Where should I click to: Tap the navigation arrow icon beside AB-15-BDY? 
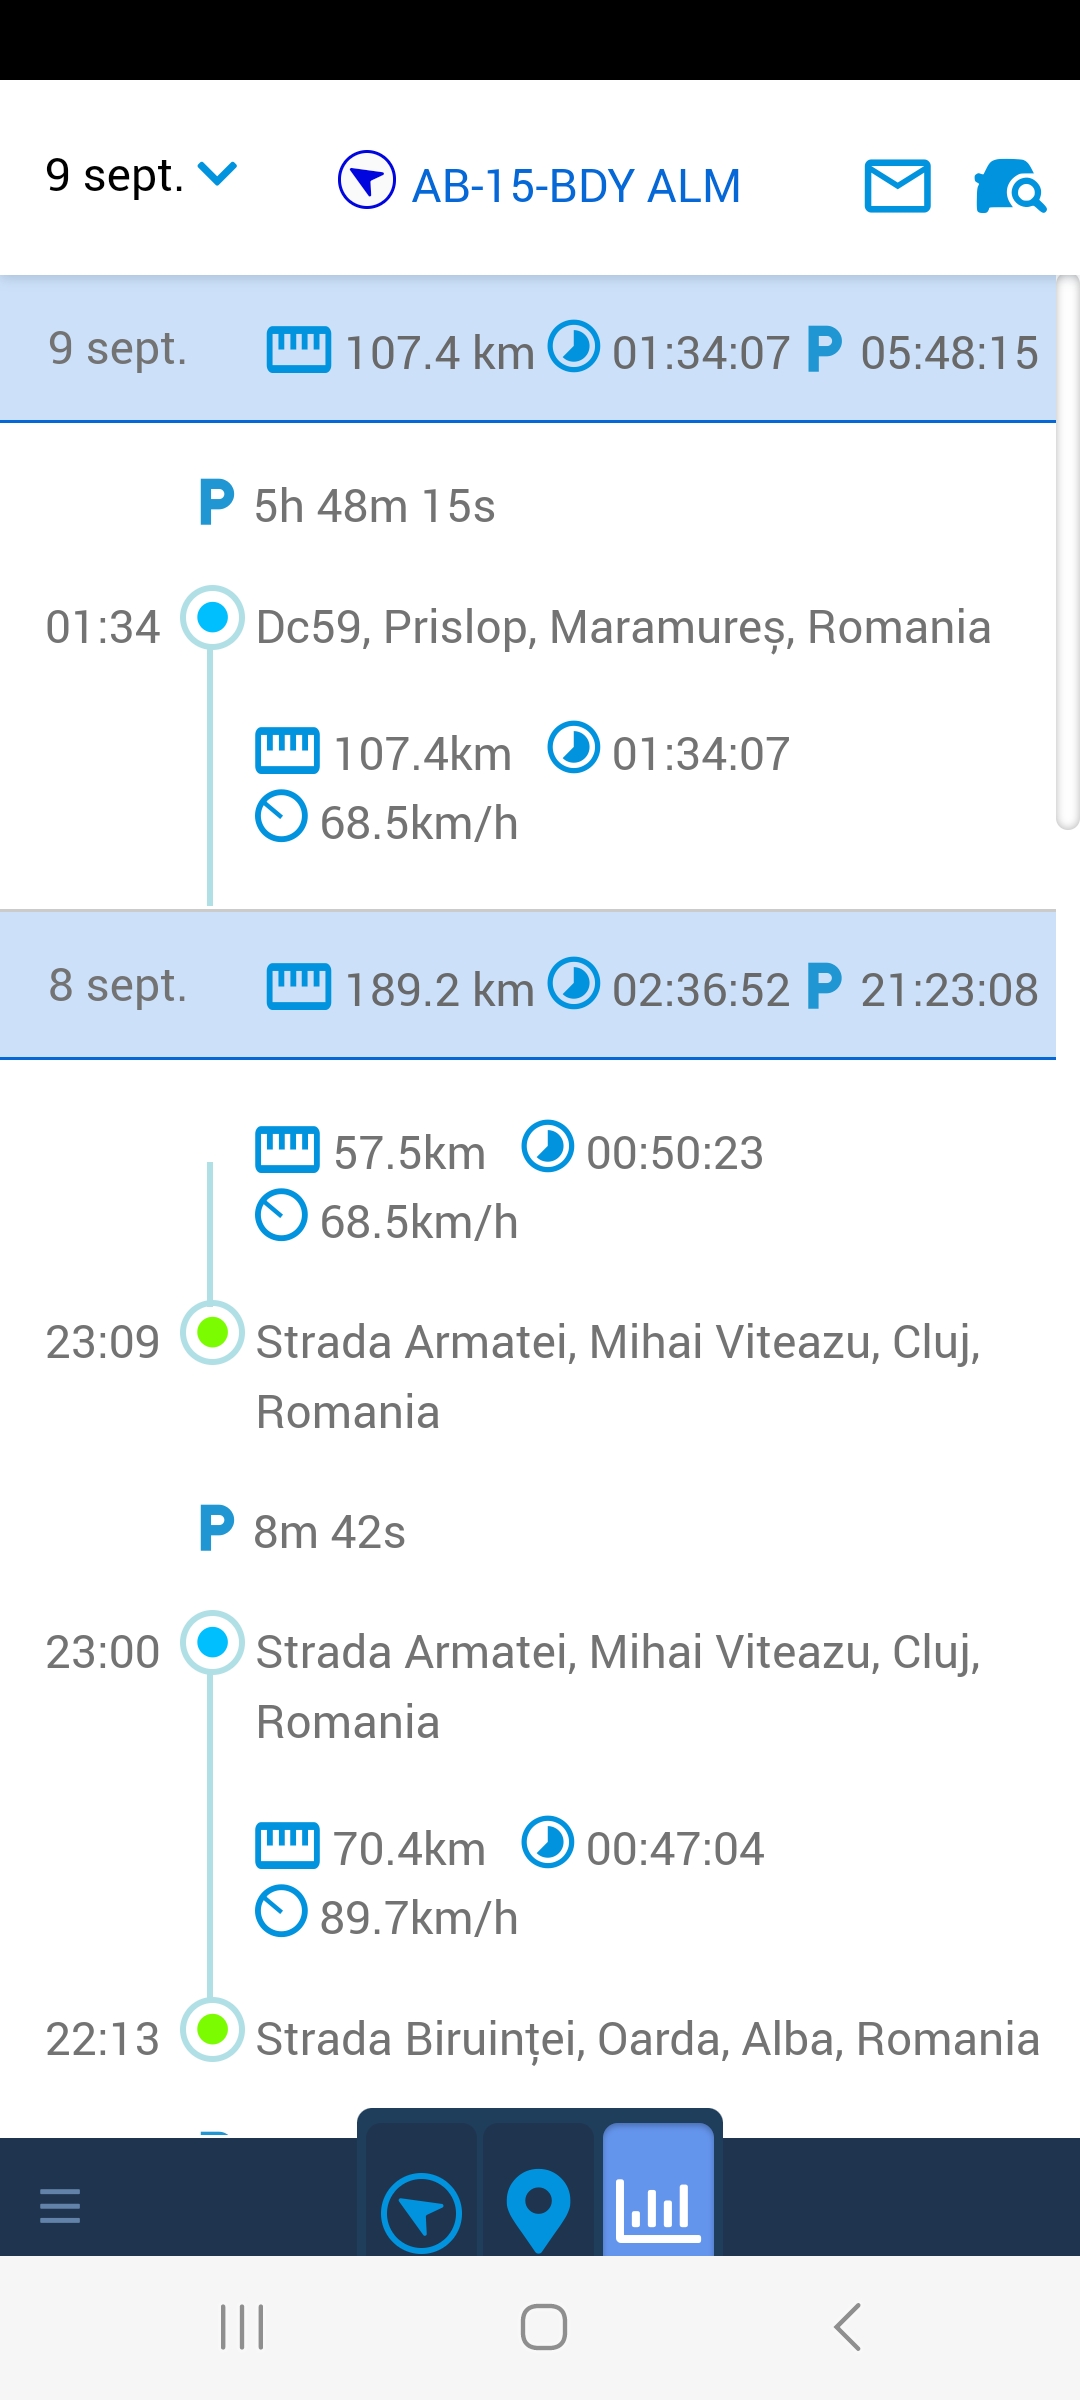click(x=367, y=180)
